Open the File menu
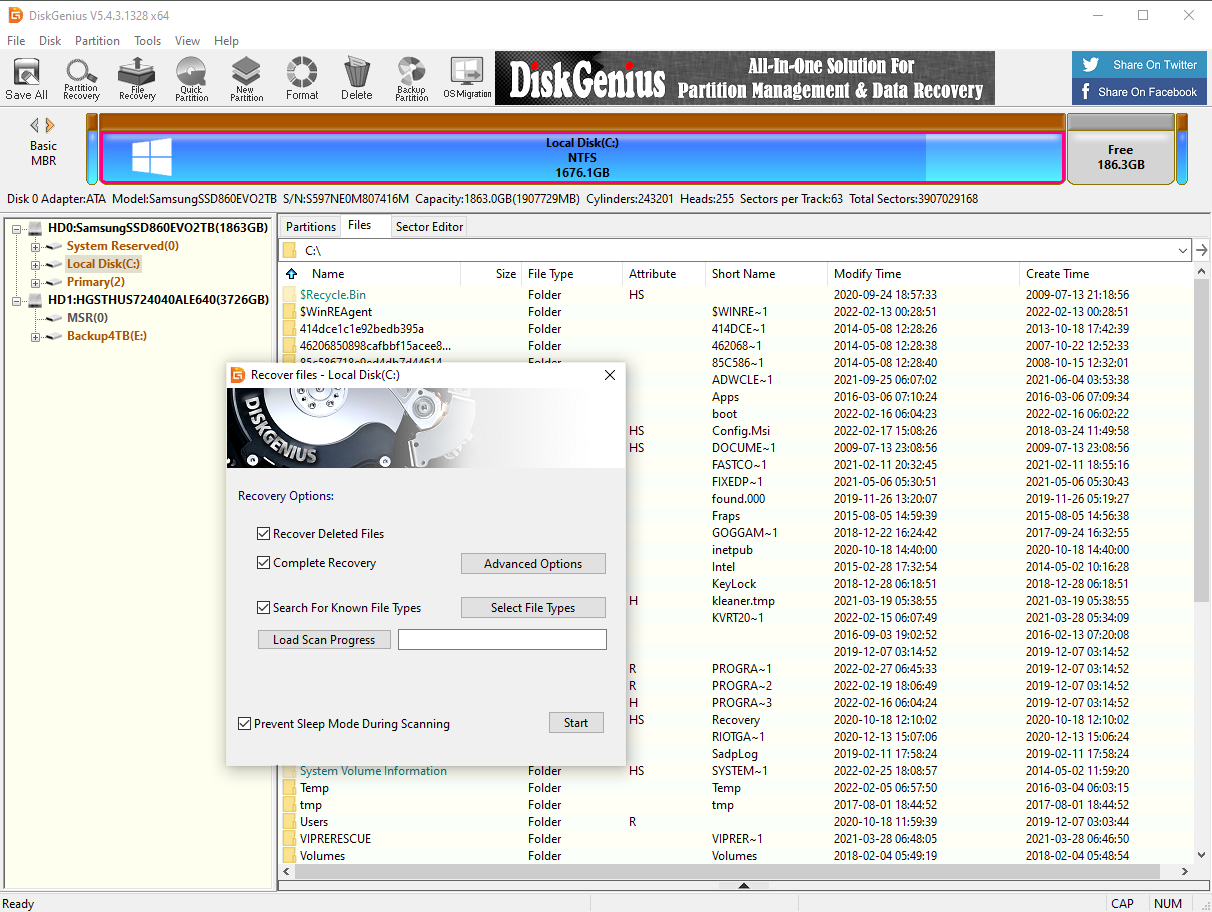1212x912 pixels. click(x=16, y=41)
